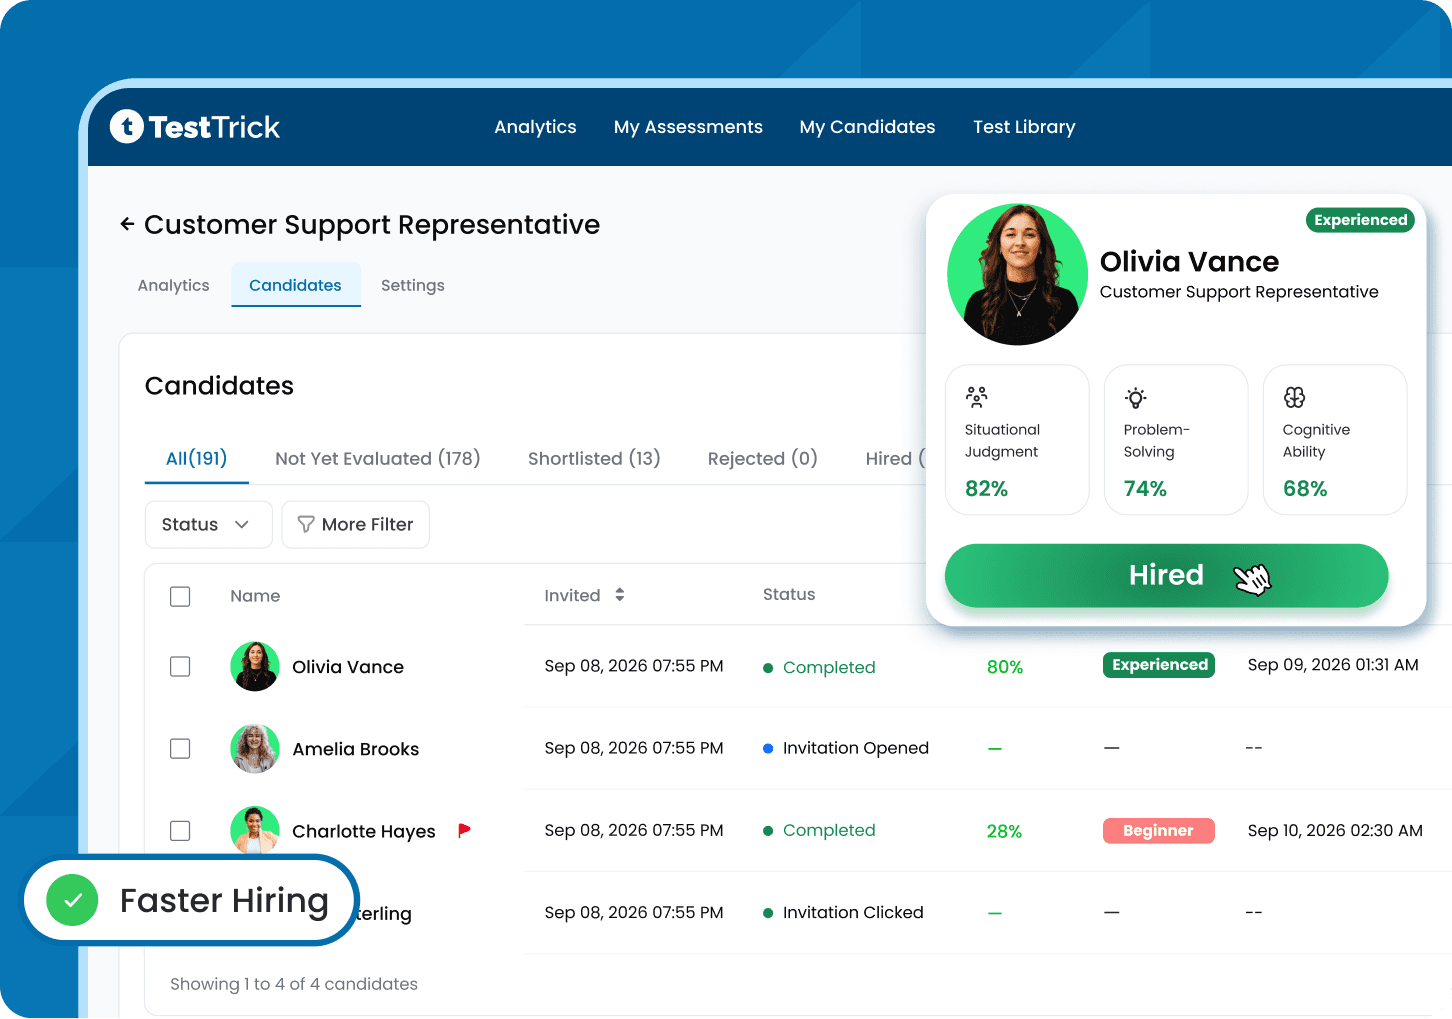This screenshot has height=1019, width=1452.
Task: Select the All(191) candidates tab
Action: click(196, 458)
